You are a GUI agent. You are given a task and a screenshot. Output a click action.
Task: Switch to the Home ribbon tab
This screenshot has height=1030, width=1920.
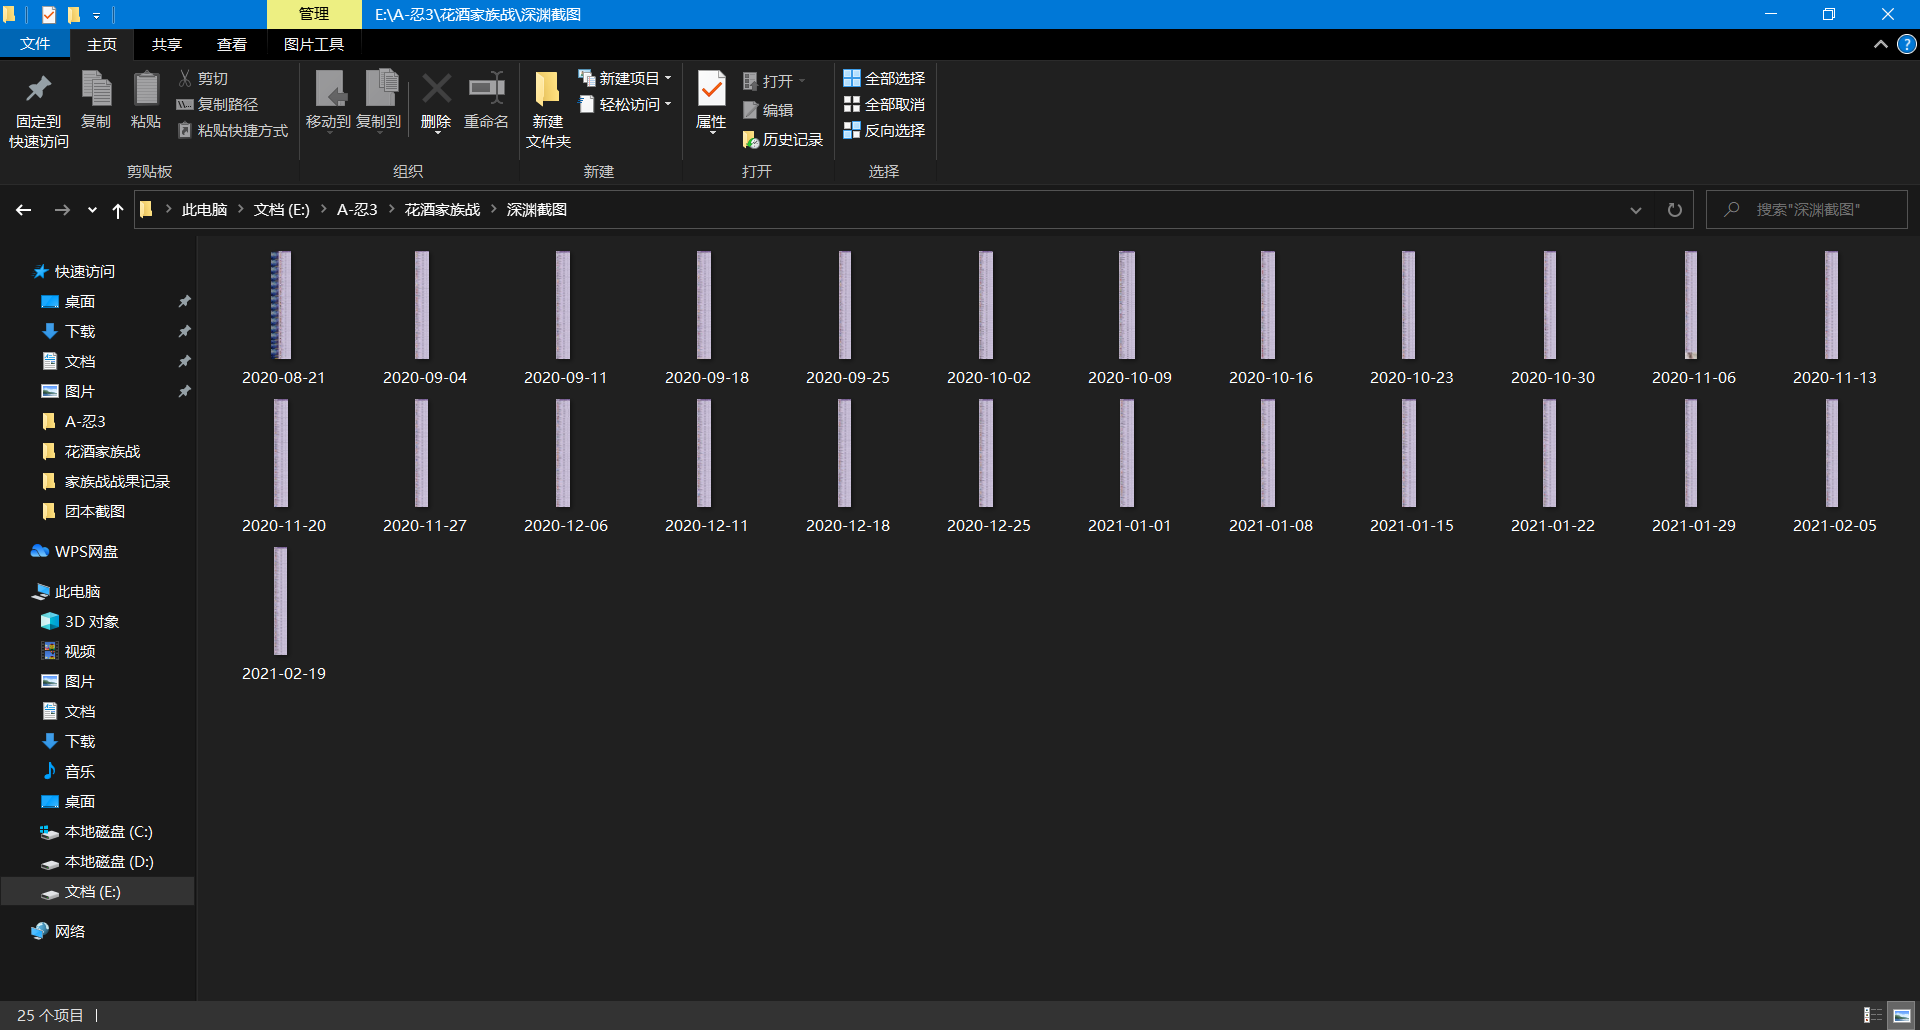(102, 44)
